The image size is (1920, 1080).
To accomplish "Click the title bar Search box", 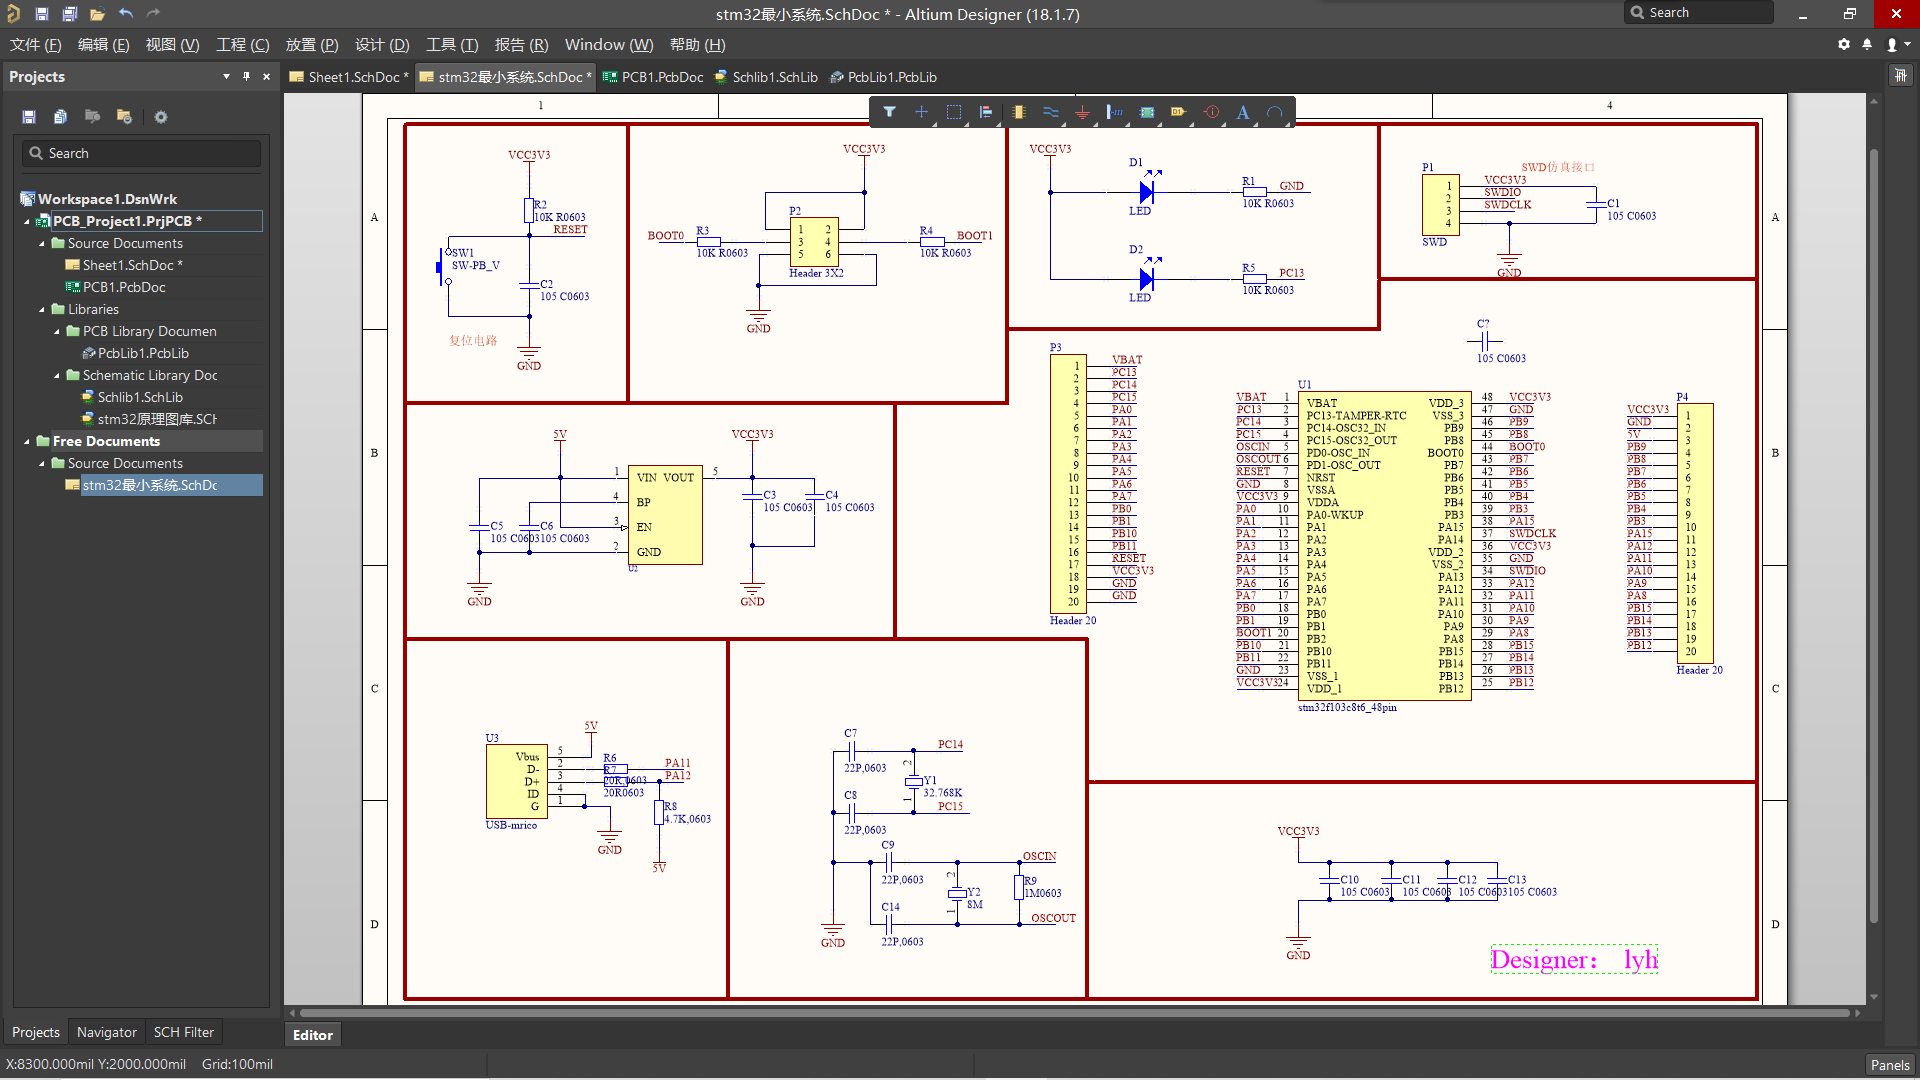I will 1698,13.
